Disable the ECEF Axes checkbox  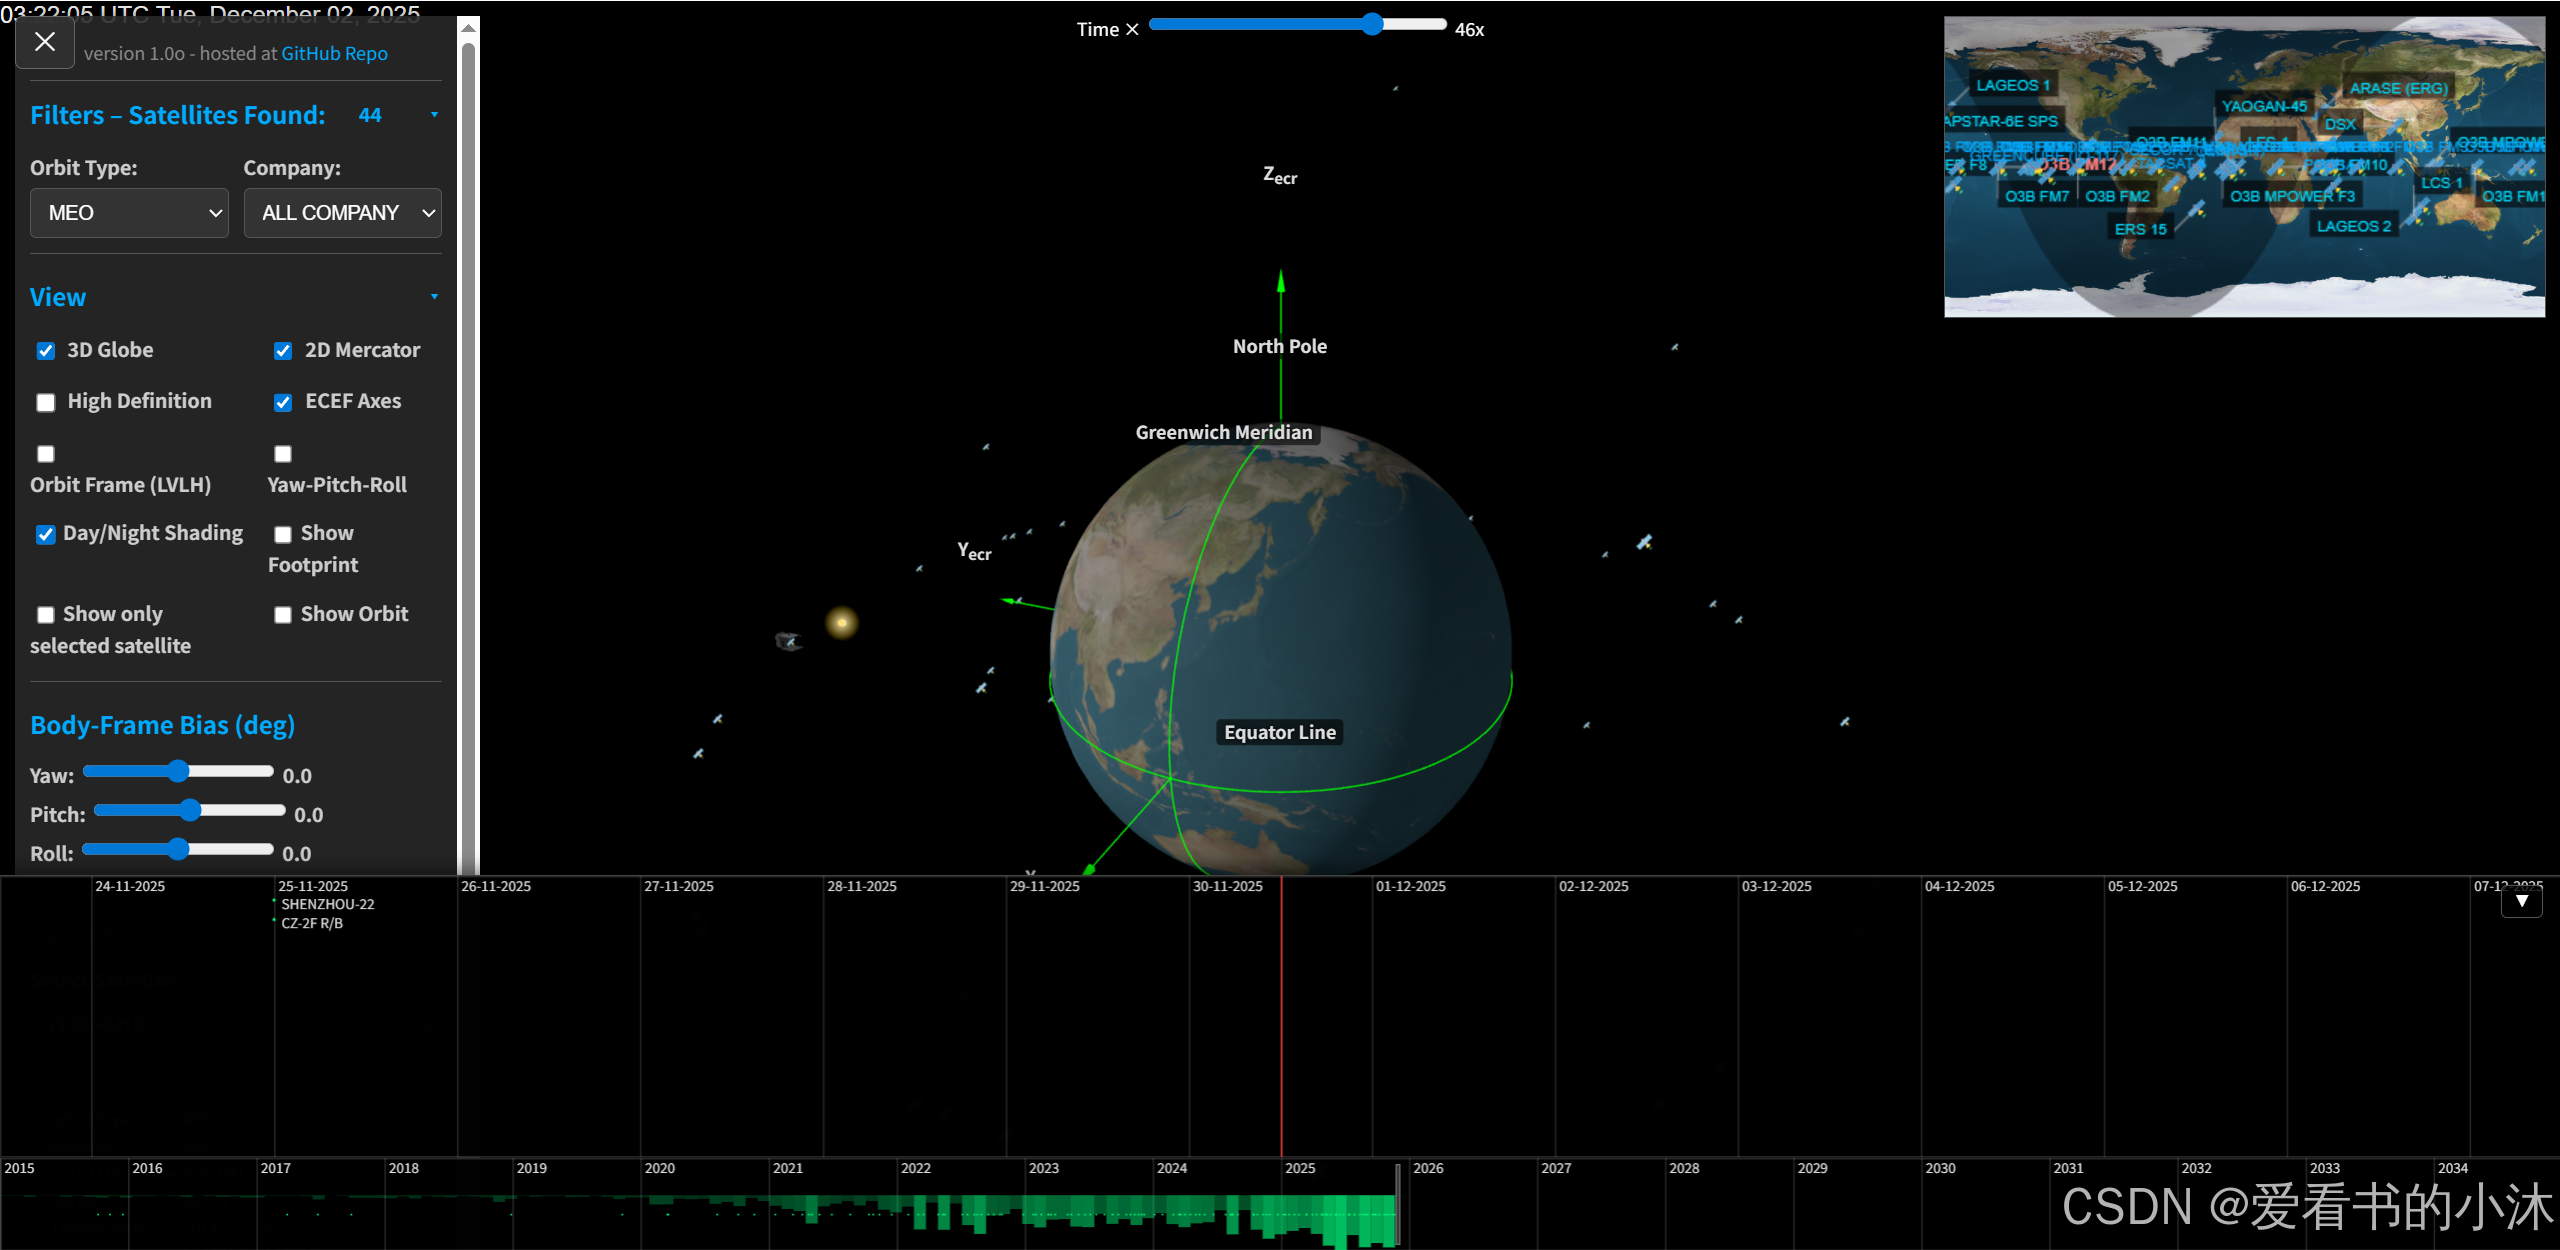283,402
